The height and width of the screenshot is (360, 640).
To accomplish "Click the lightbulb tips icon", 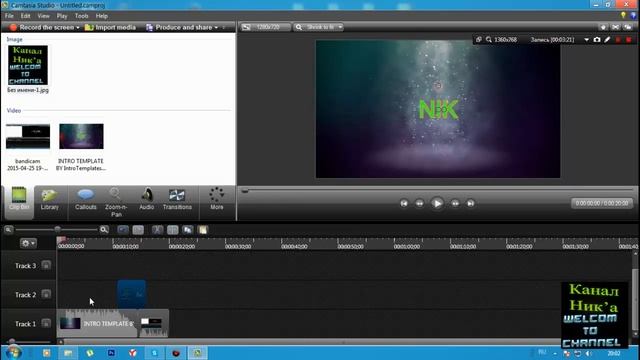I will pyautogui.click(x=623, y=16).
